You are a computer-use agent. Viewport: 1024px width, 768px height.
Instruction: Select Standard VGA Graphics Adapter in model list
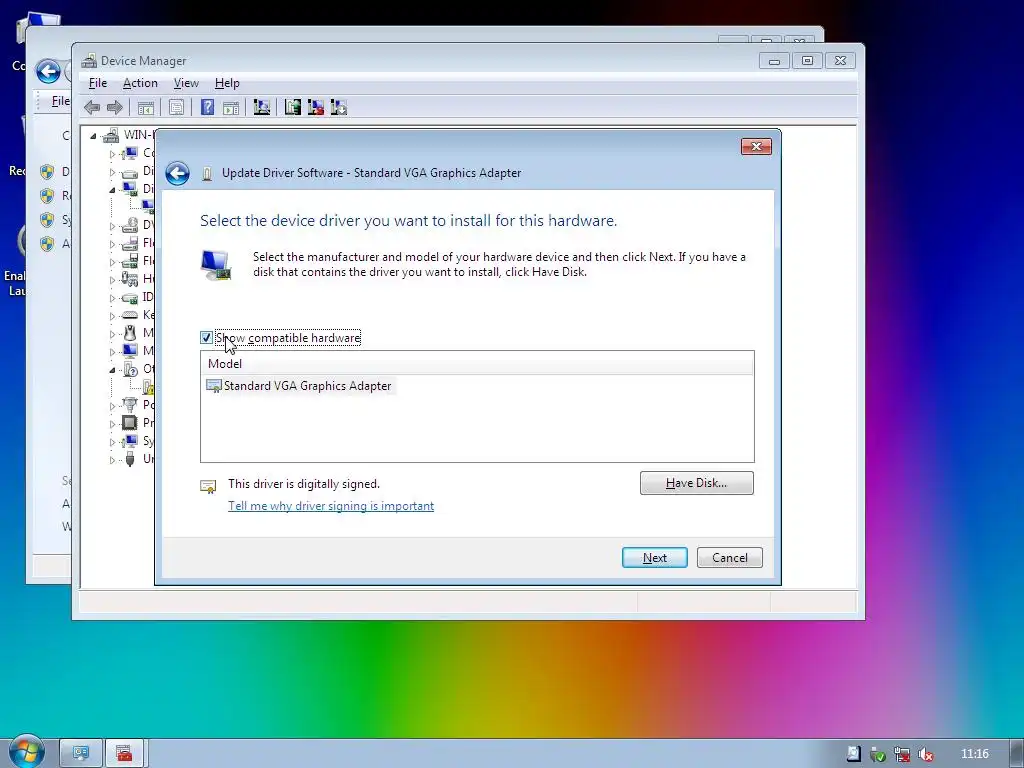(x=300, y=386)
